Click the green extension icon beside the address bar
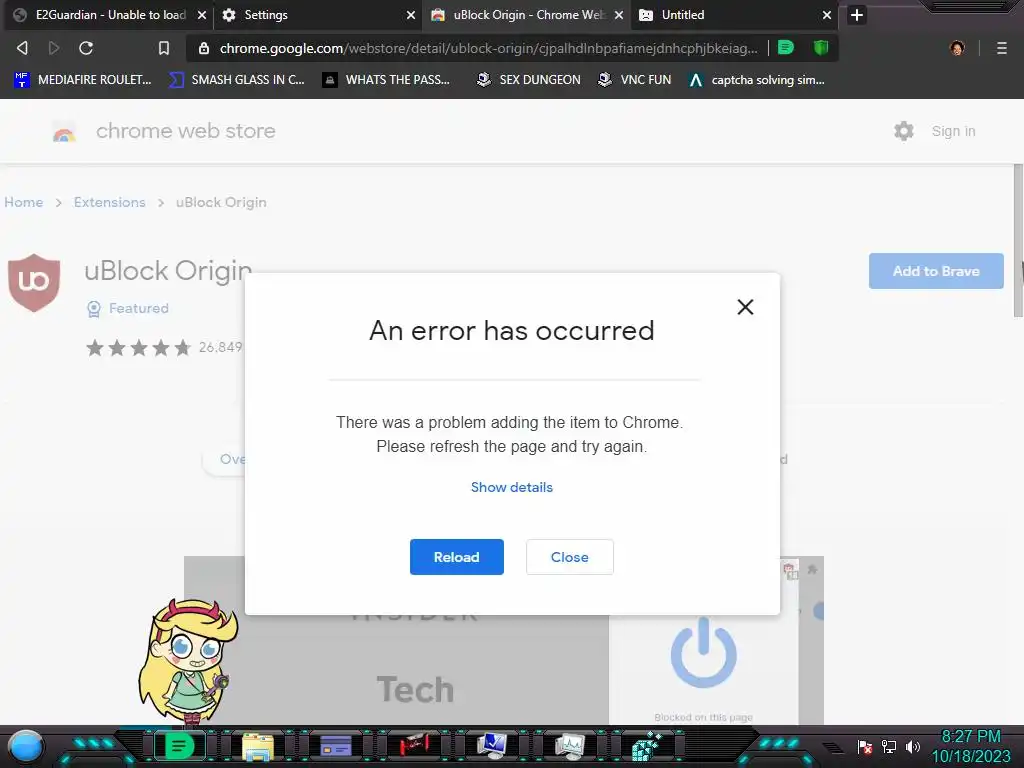Viewport: 1024px width, 768px height. coord(786,48)
